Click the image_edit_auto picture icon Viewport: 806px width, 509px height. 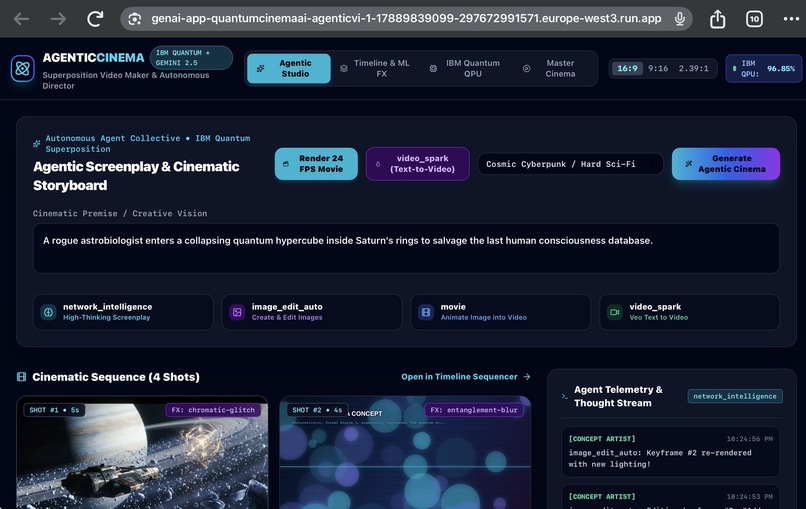tap(237, 312)
